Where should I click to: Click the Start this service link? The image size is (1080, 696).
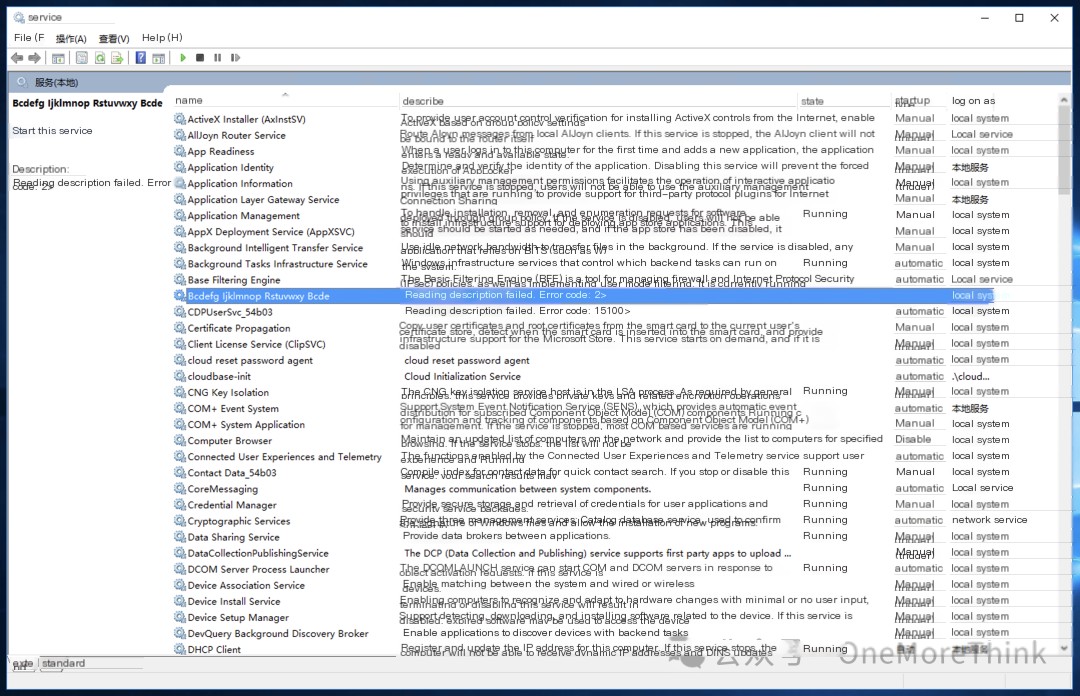[x=52, y=131]
